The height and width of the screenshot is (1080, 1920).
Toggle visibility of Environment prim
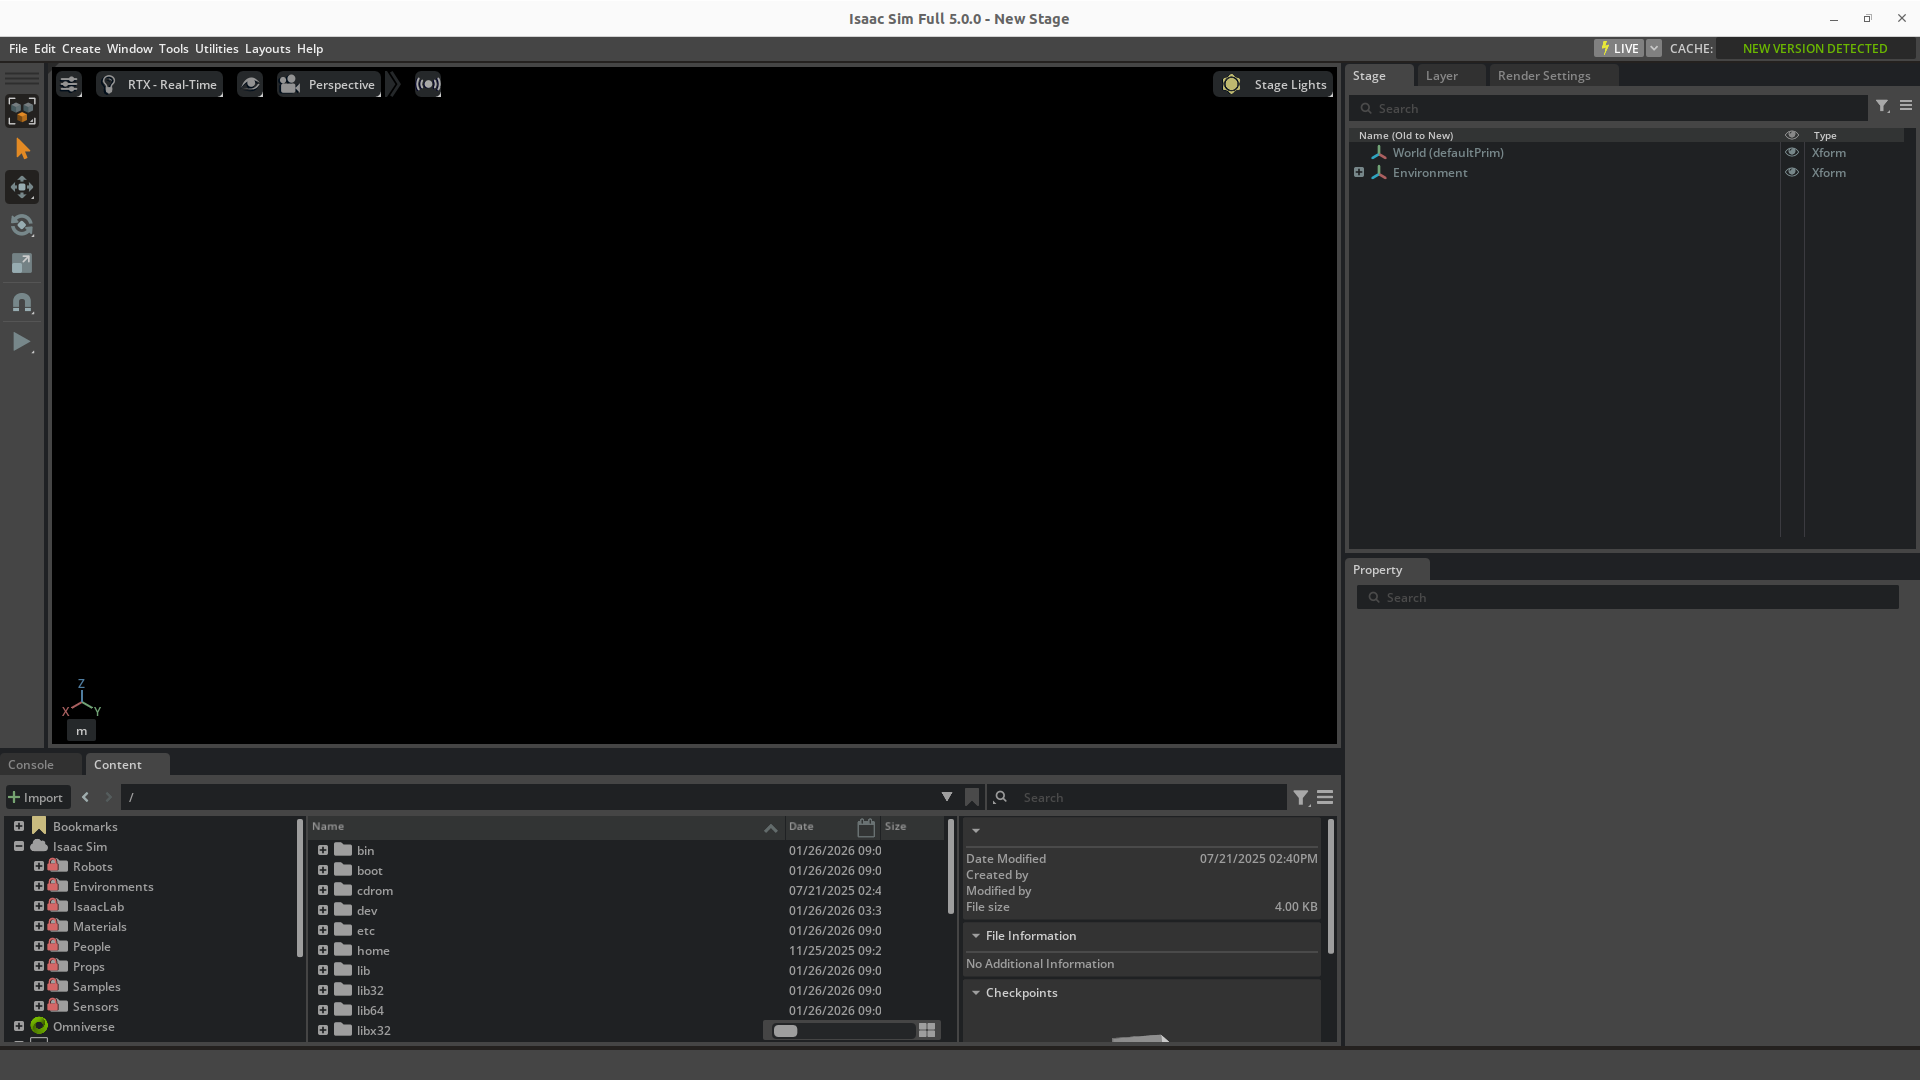(x=1792, y=173)
